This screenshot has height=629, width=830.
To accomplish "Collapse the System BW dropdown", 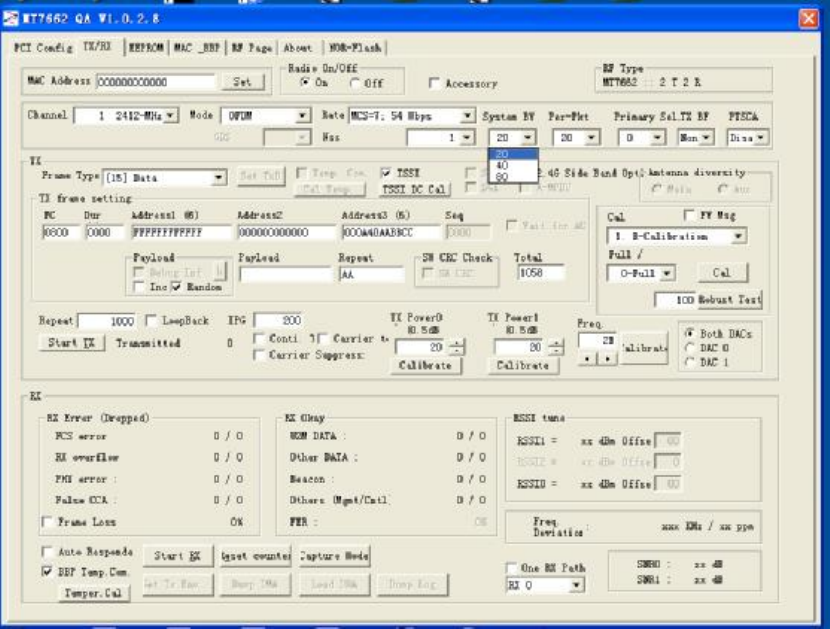I will 528,138.
